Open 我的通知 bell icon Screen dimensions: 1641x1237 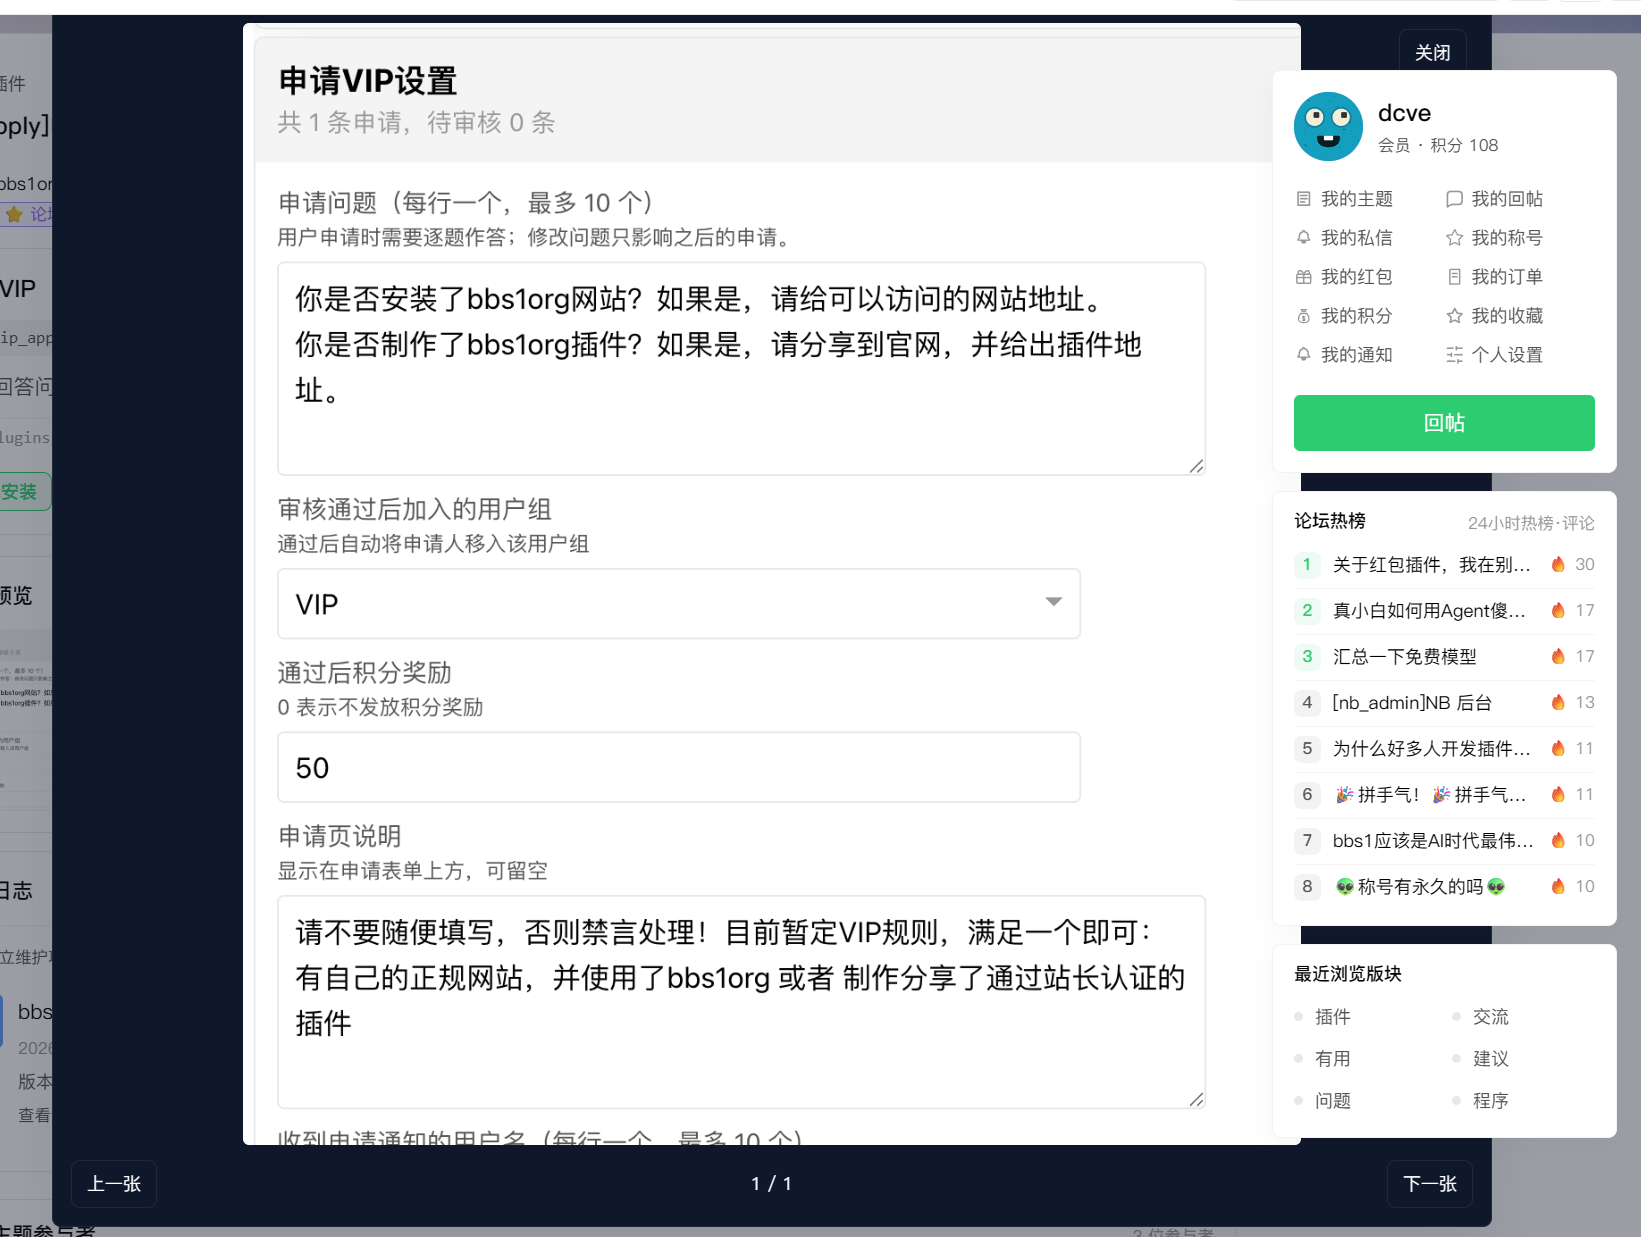(1303, 355)
